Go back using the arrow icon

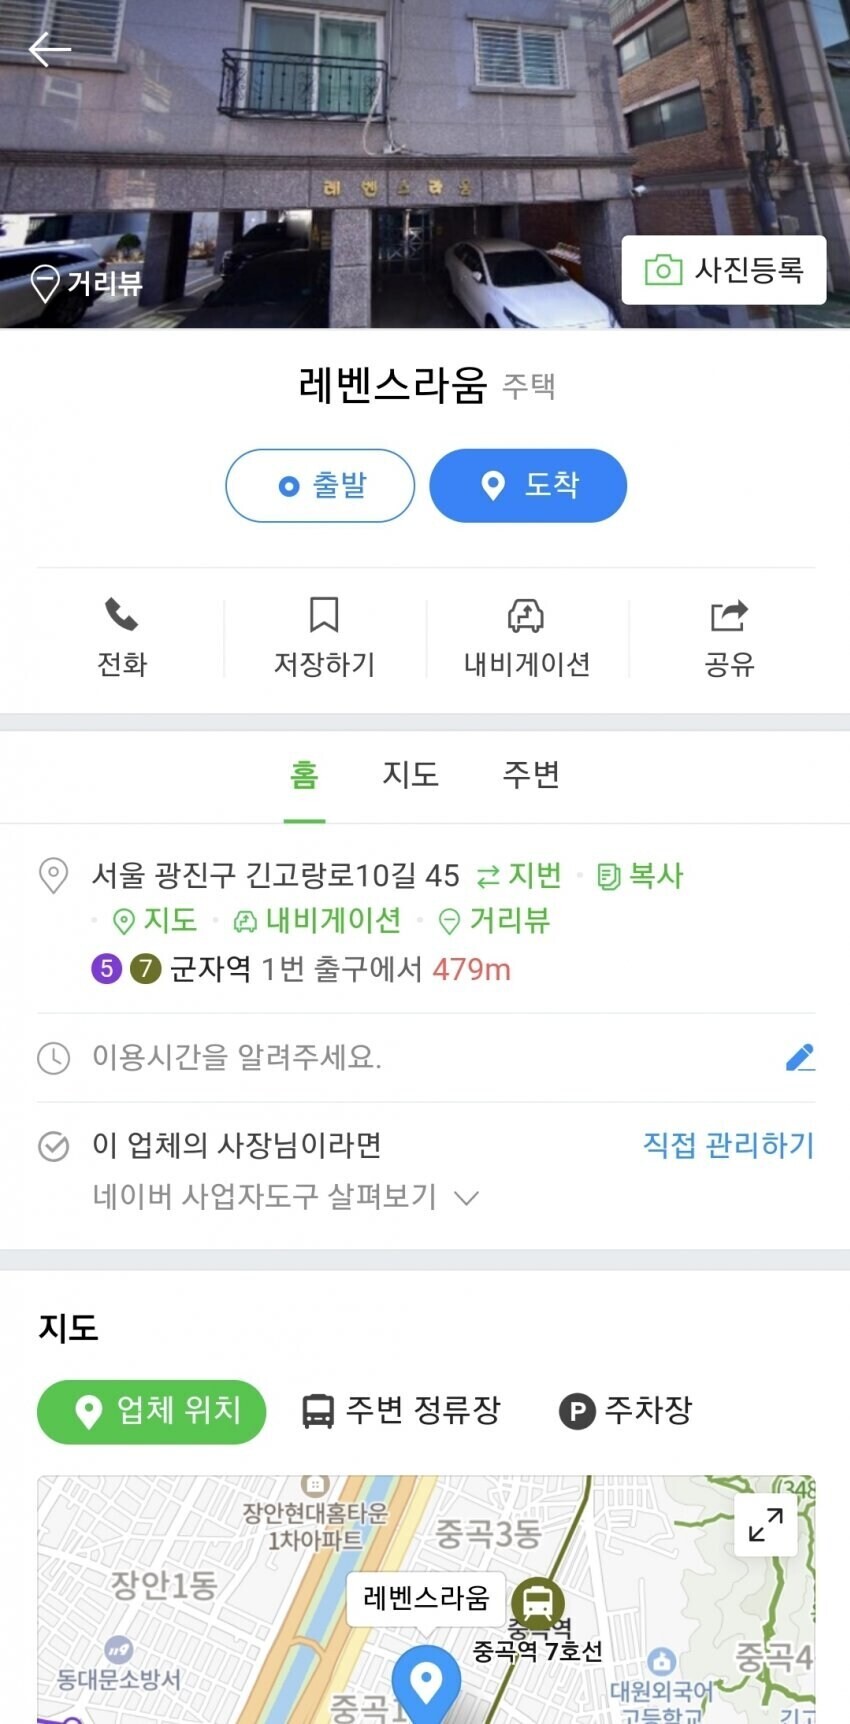coord(50,49)
